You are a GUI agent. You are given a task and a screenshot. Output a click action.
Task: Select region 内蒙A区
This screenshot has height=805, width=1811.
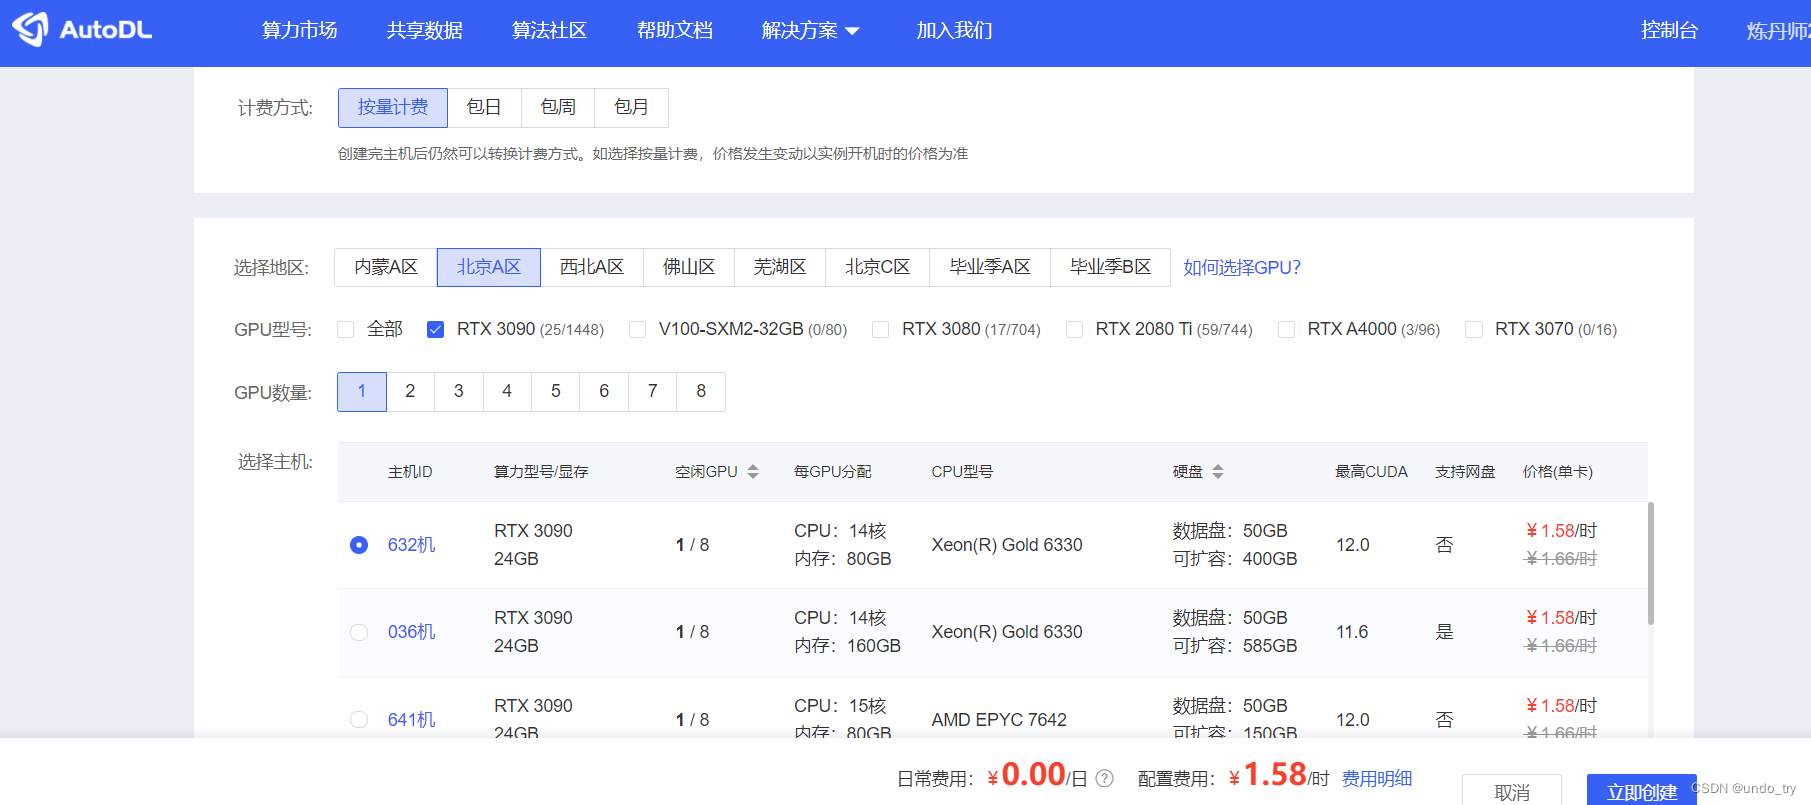[386, 267]
